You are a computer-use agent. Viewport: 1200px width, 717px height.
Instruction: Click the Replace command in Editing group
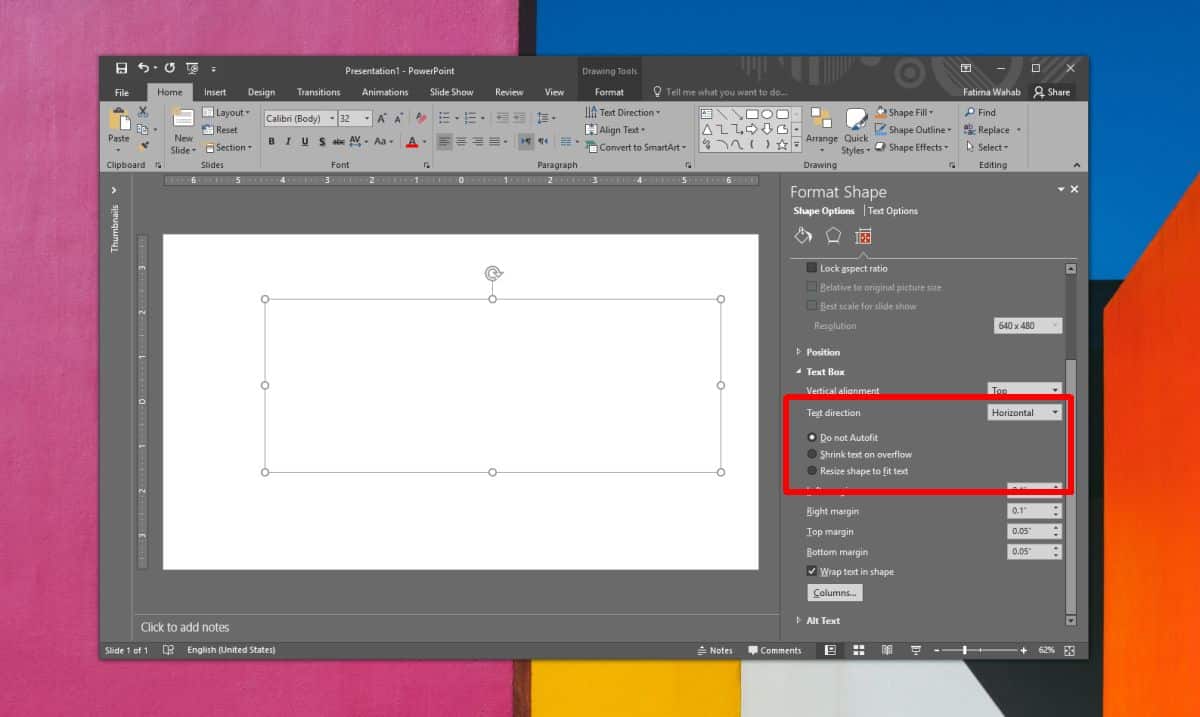click(991, 129)
